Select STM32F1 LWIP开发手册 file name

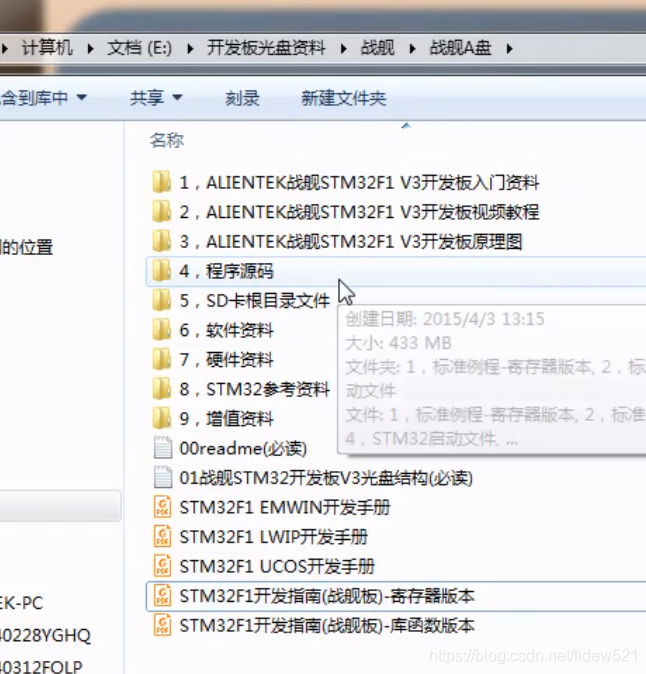tap(274, 537)
